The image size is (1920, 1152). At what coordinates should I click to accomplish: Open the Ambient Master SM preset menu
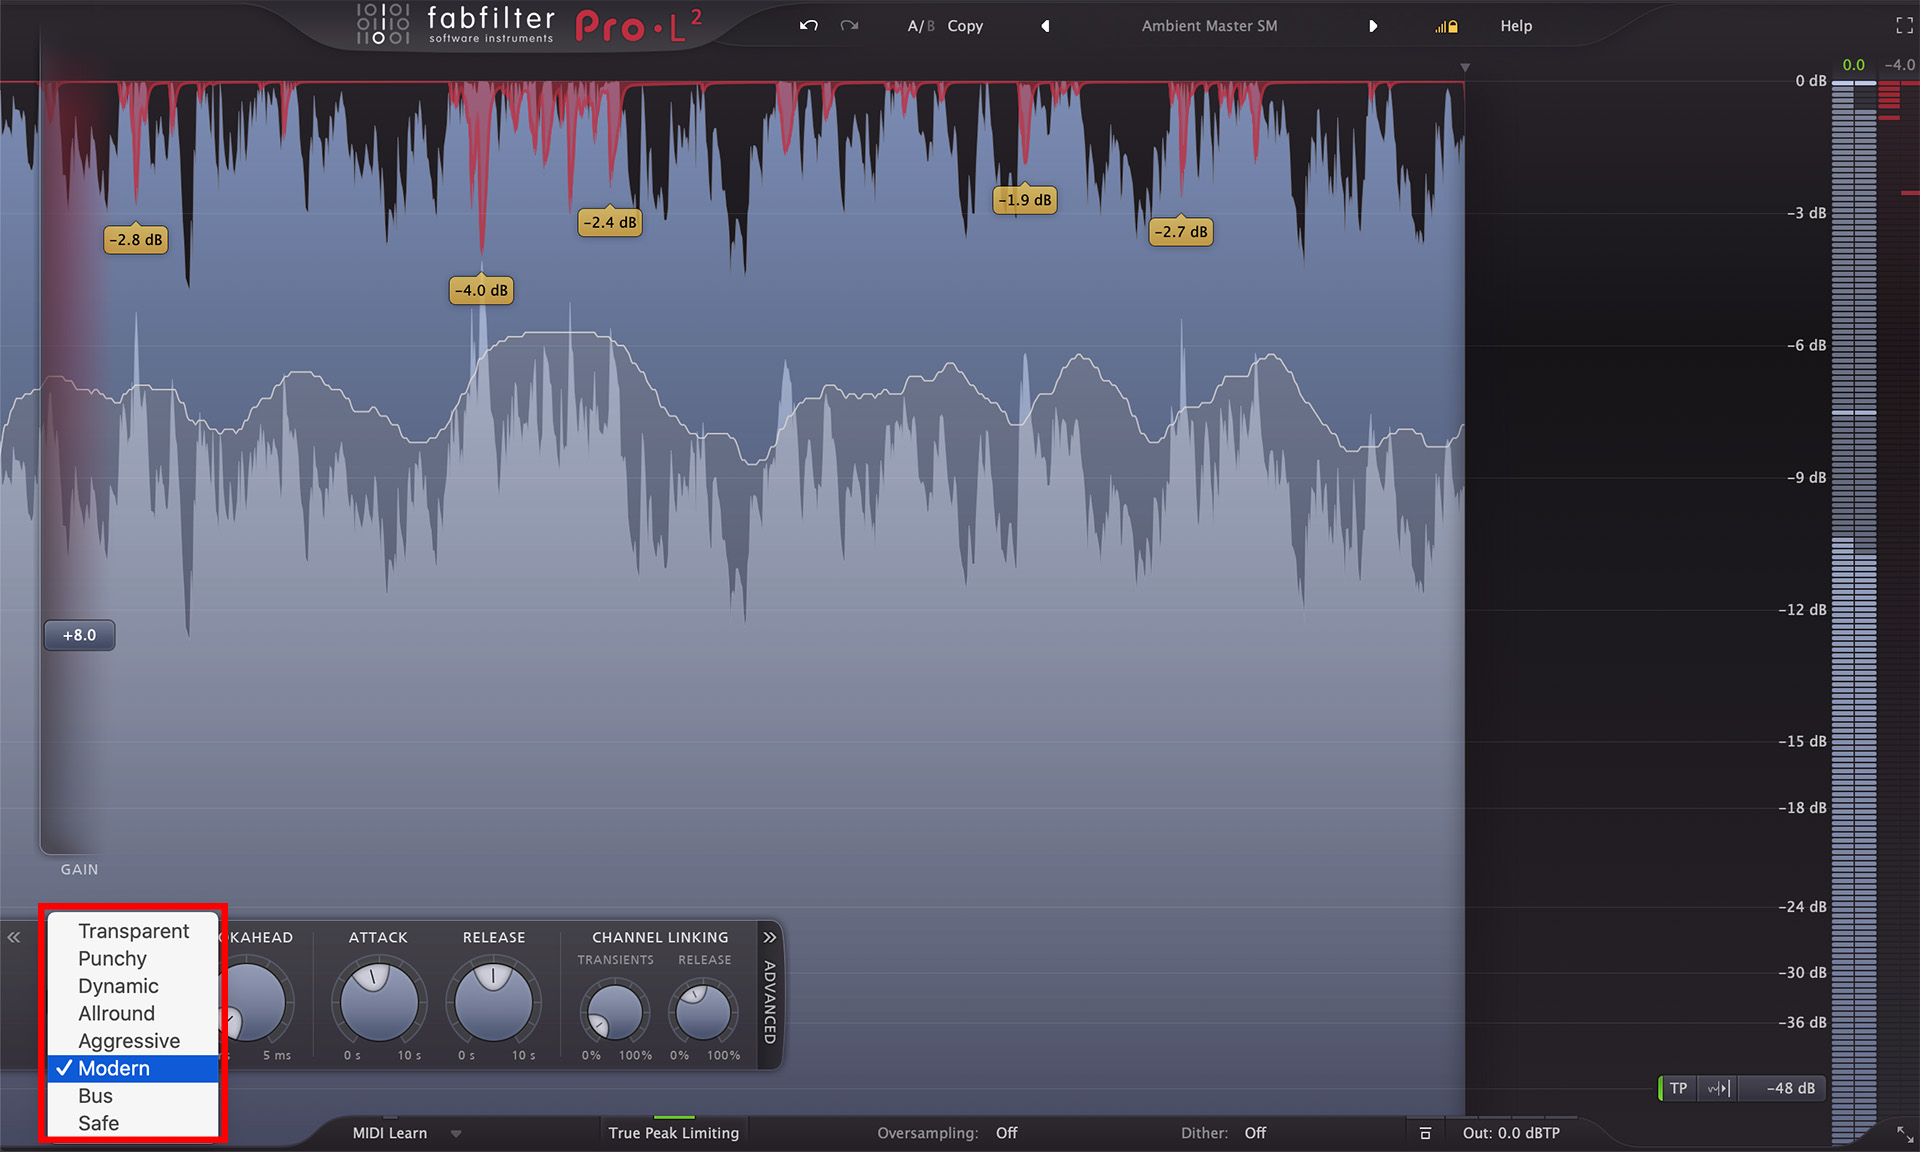click(x=1209, y=26)
